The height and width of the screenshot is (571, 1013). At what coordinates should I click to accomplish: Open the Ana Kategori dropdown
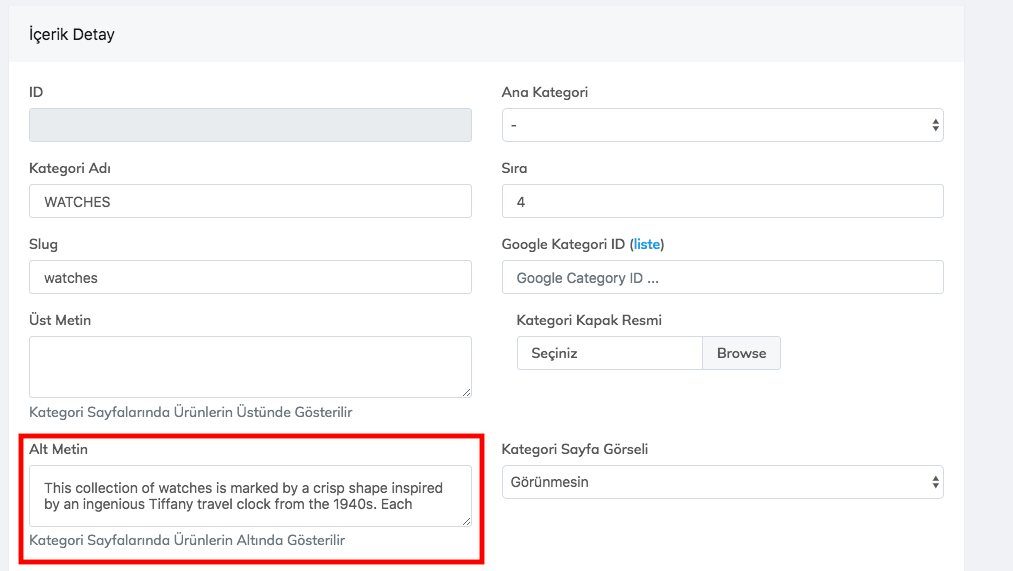coord(722,125)
